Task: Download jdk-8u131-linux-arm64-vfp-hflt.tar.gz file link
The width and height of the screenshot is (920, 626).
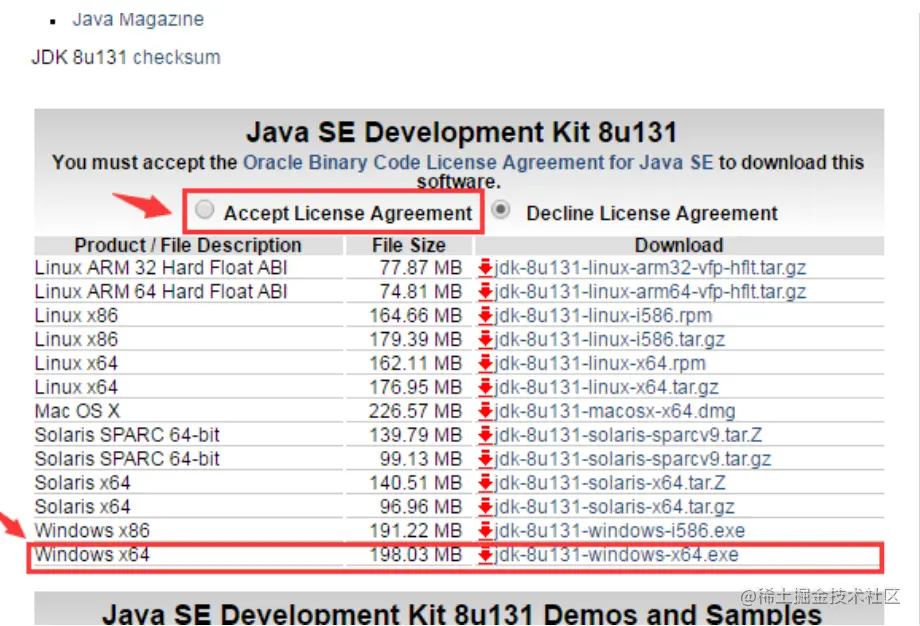Action: pos(650,292)
